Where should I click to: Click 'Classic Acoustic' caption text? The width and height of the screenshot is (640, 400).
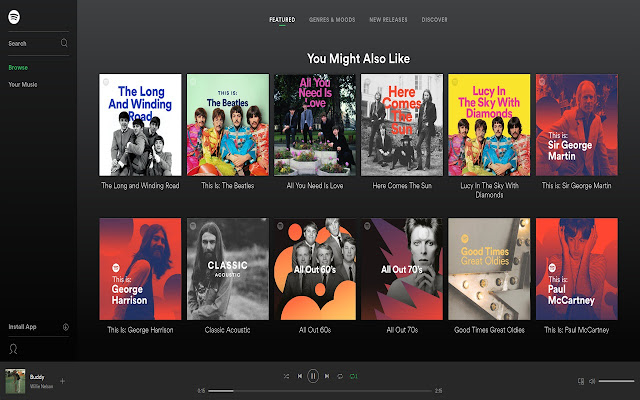(228, 330)
